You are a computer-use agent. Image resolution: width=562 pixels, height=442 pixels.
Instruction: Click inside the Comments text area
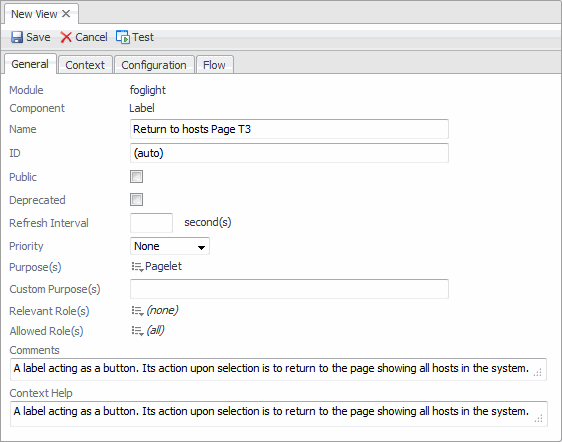278,369
